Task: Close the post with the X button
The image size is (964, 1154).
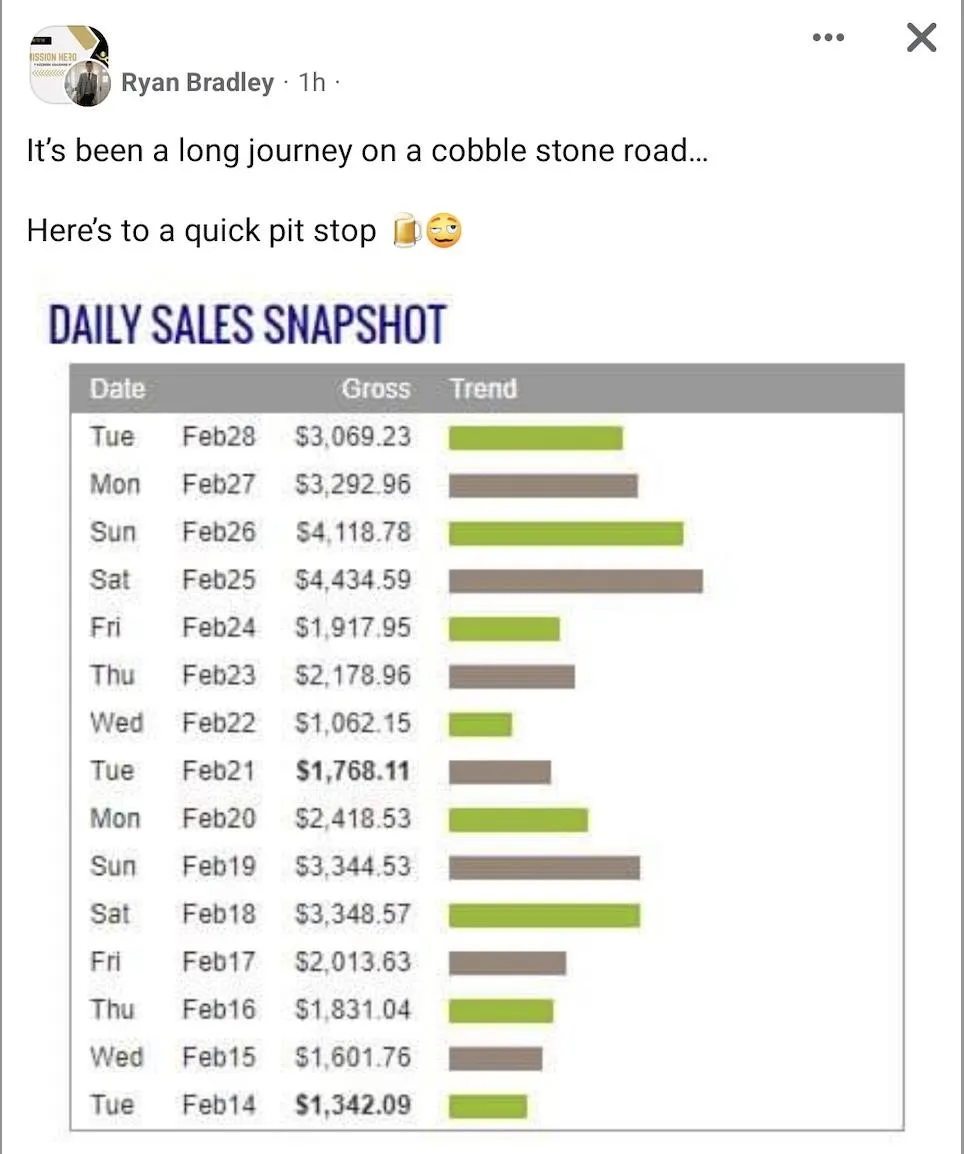Action: tap(921, 38)
